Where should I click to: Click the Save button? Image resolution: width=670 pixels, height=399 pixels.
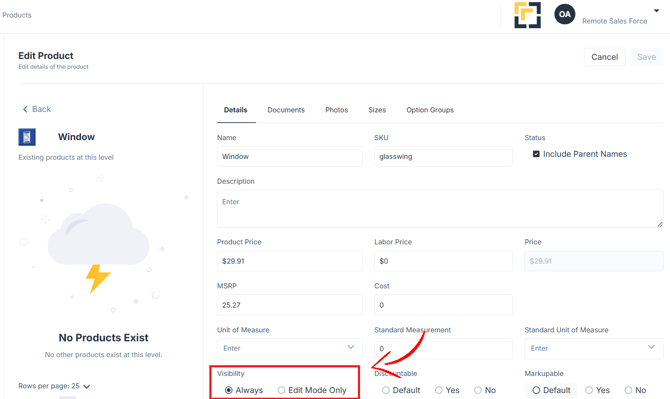click(646, 57)
